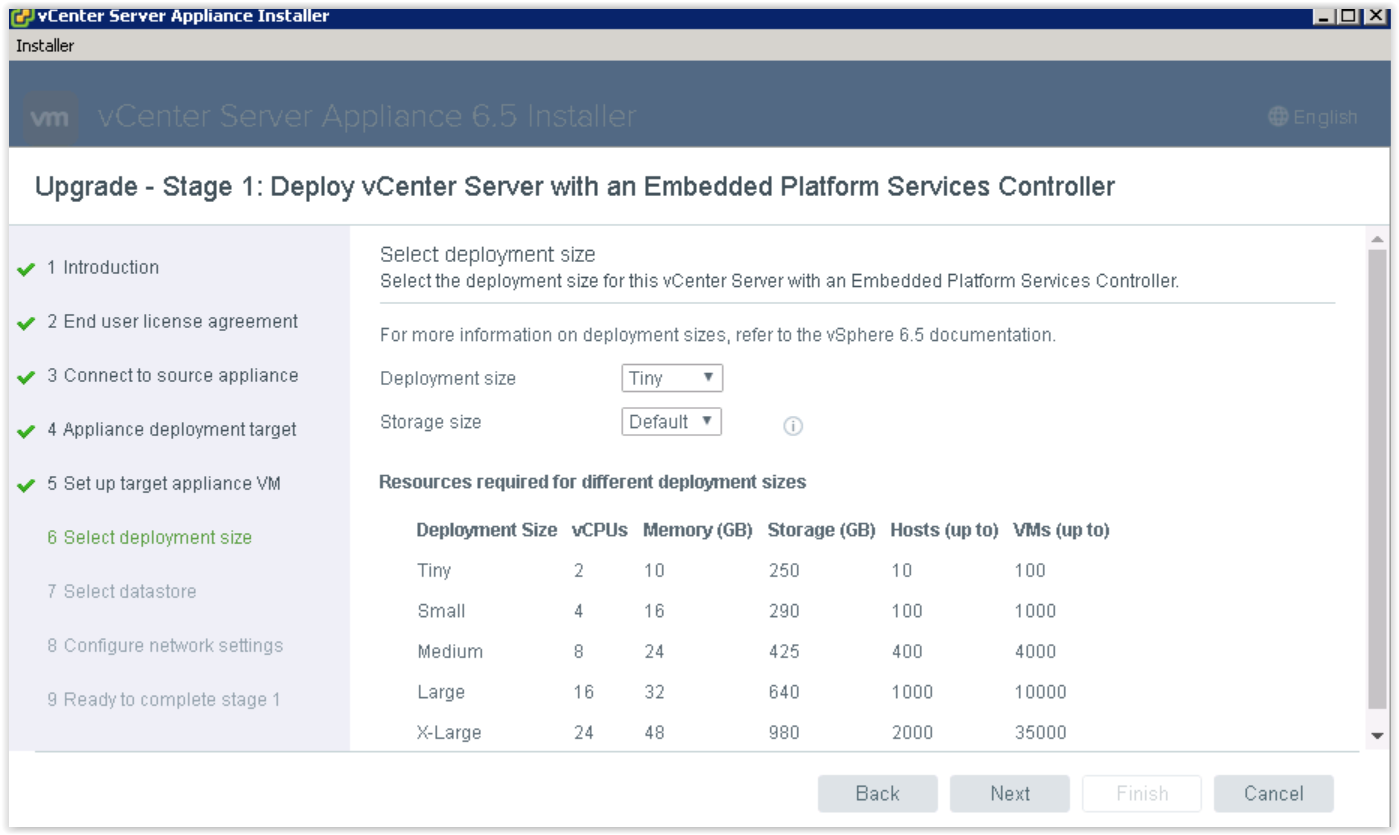Click the Finish button

coord(1142,793)
